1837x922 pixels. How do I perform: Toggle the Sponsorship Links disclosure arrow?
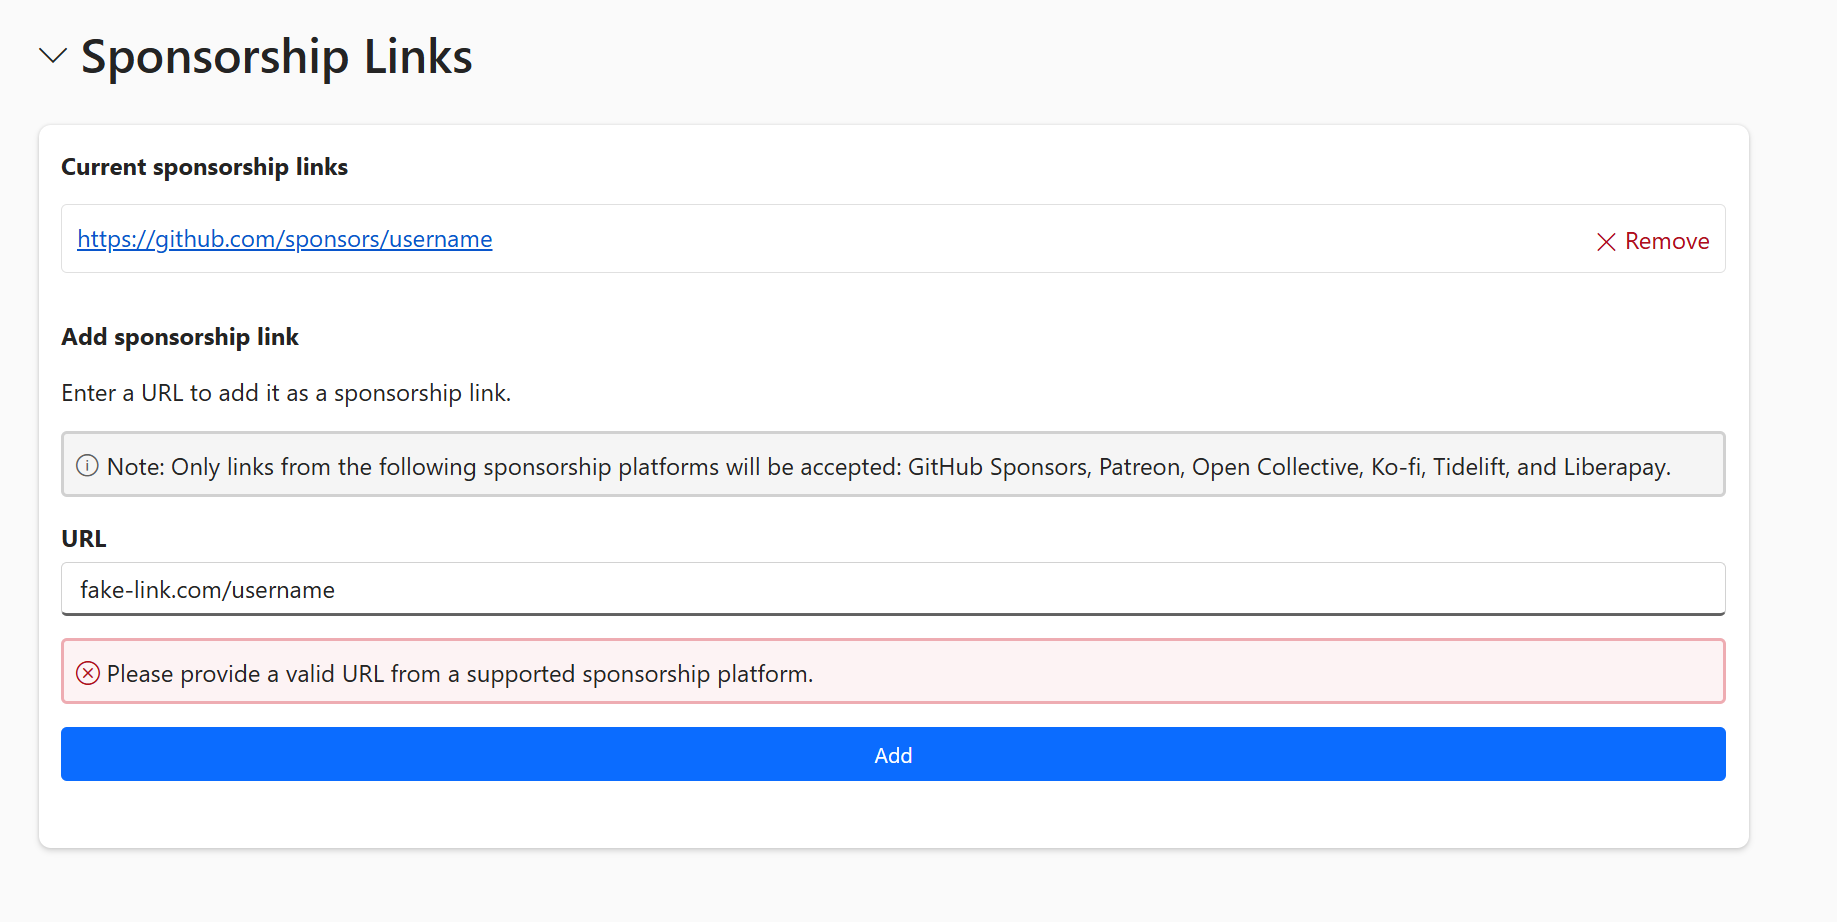[52, 56]
